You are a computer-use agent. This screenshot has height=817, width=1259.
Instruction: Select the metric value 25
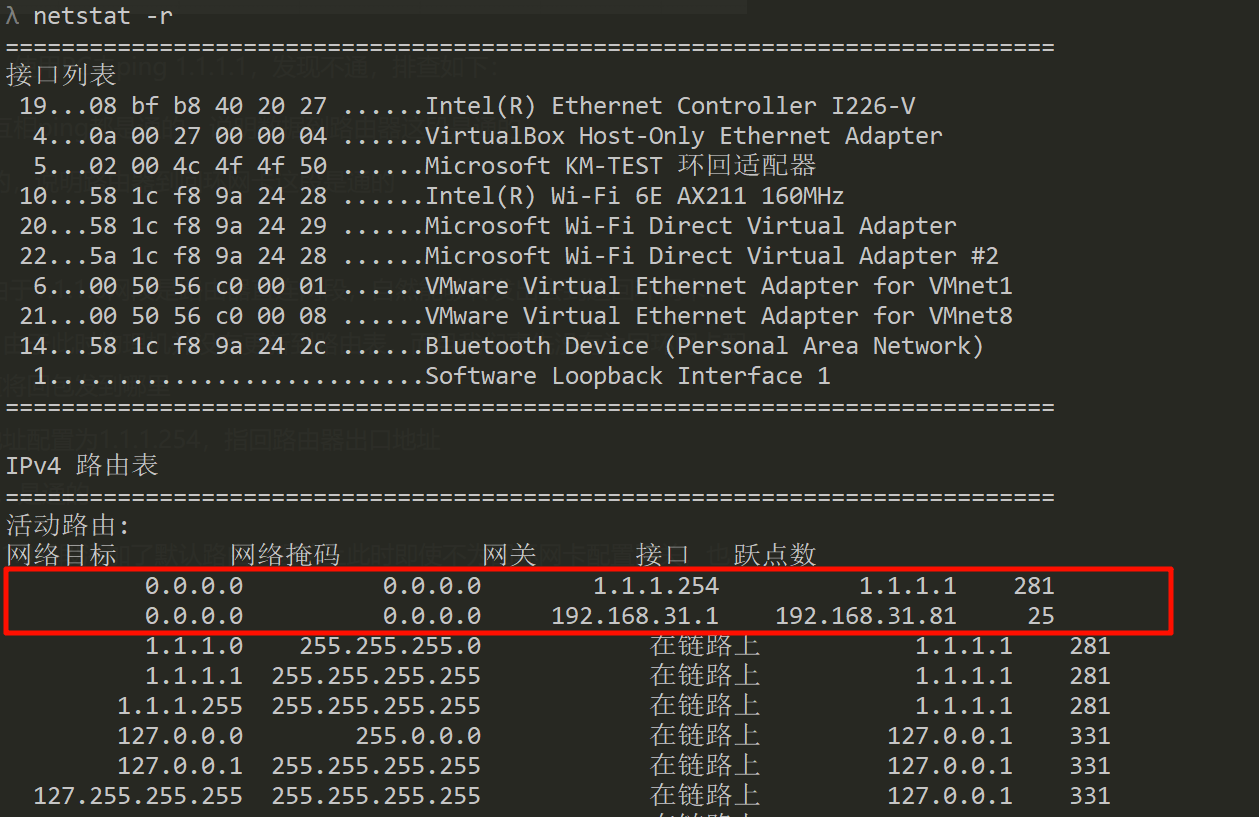(1041, 616)
